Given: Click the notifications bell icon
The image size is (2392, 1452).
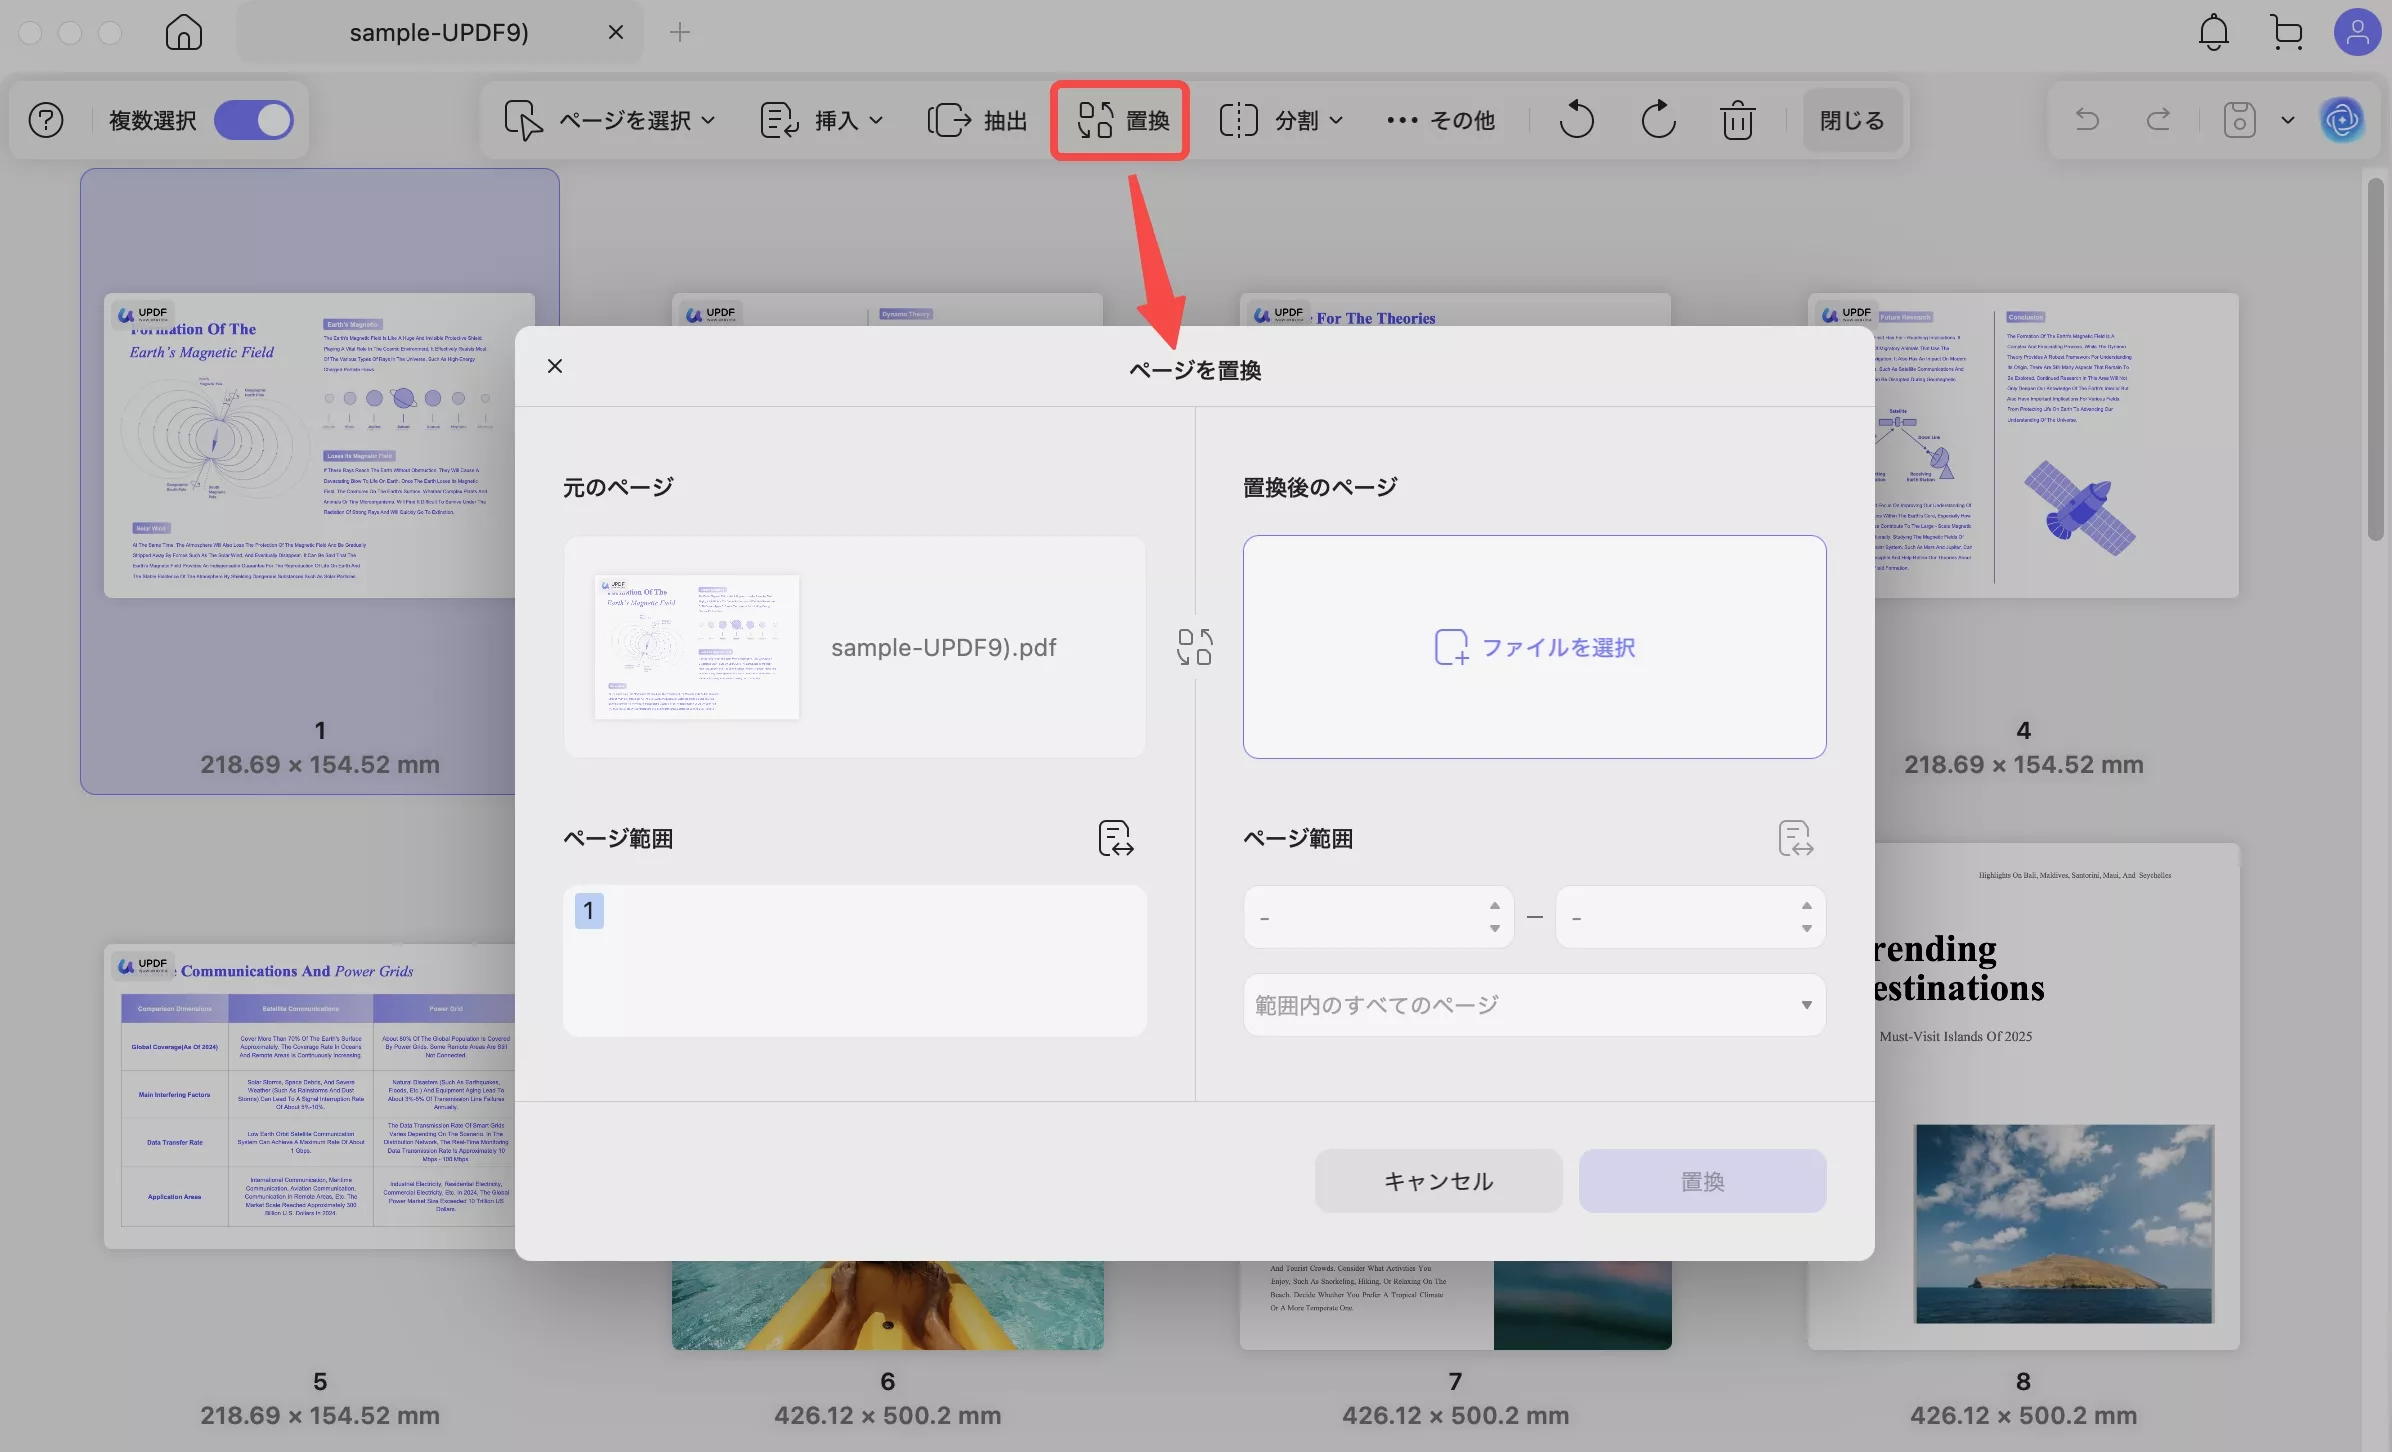Looking at the screenshot, I should tap(2213, 32).
